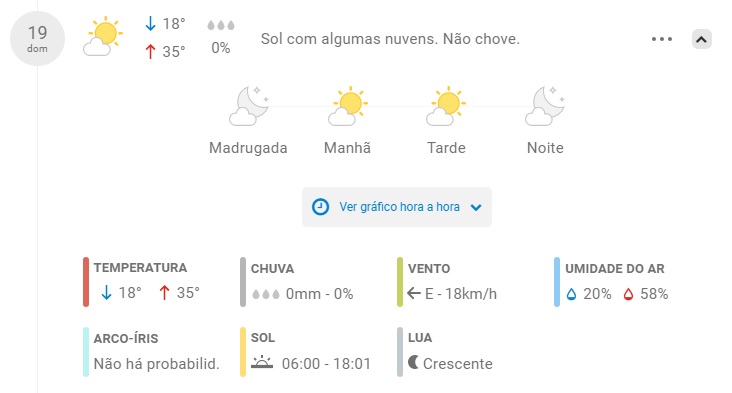Click the Noite moon-and-cloud icon

pos(545,106)
